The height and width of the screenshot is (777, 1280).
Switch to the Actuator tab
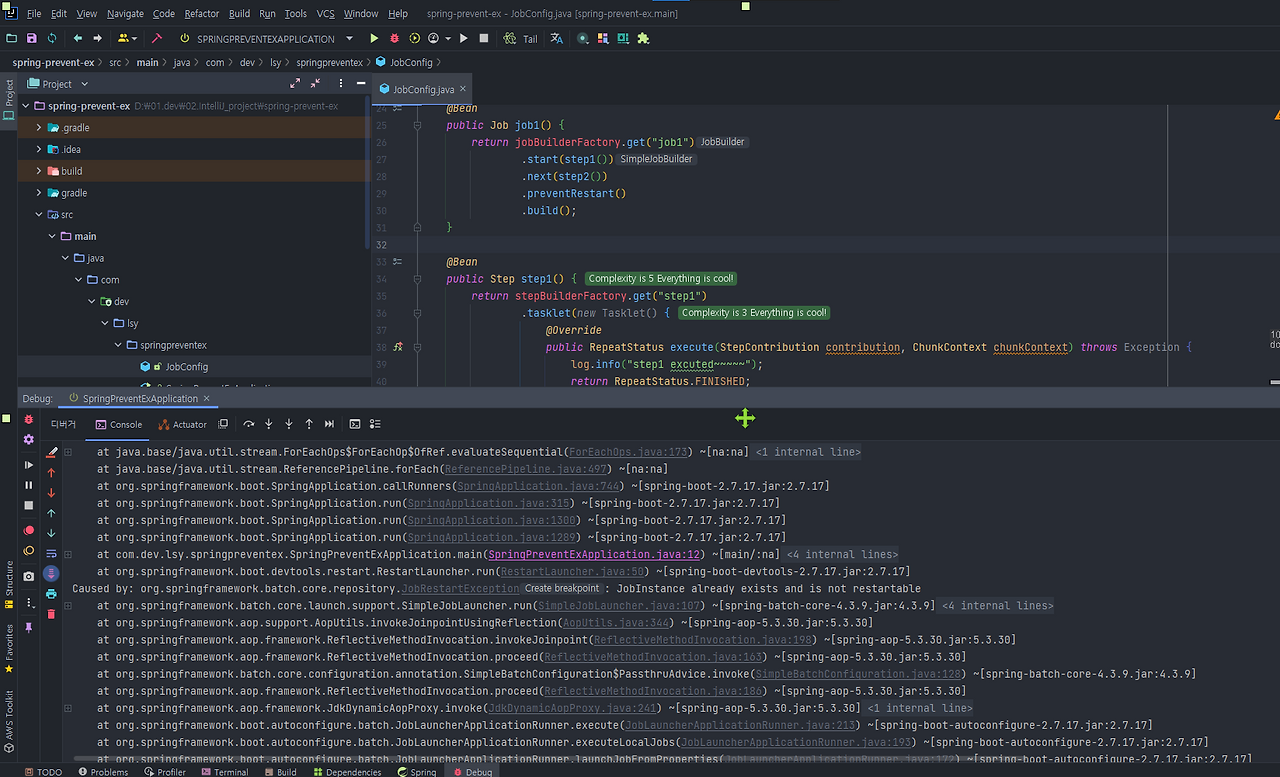tap(183, 424)
